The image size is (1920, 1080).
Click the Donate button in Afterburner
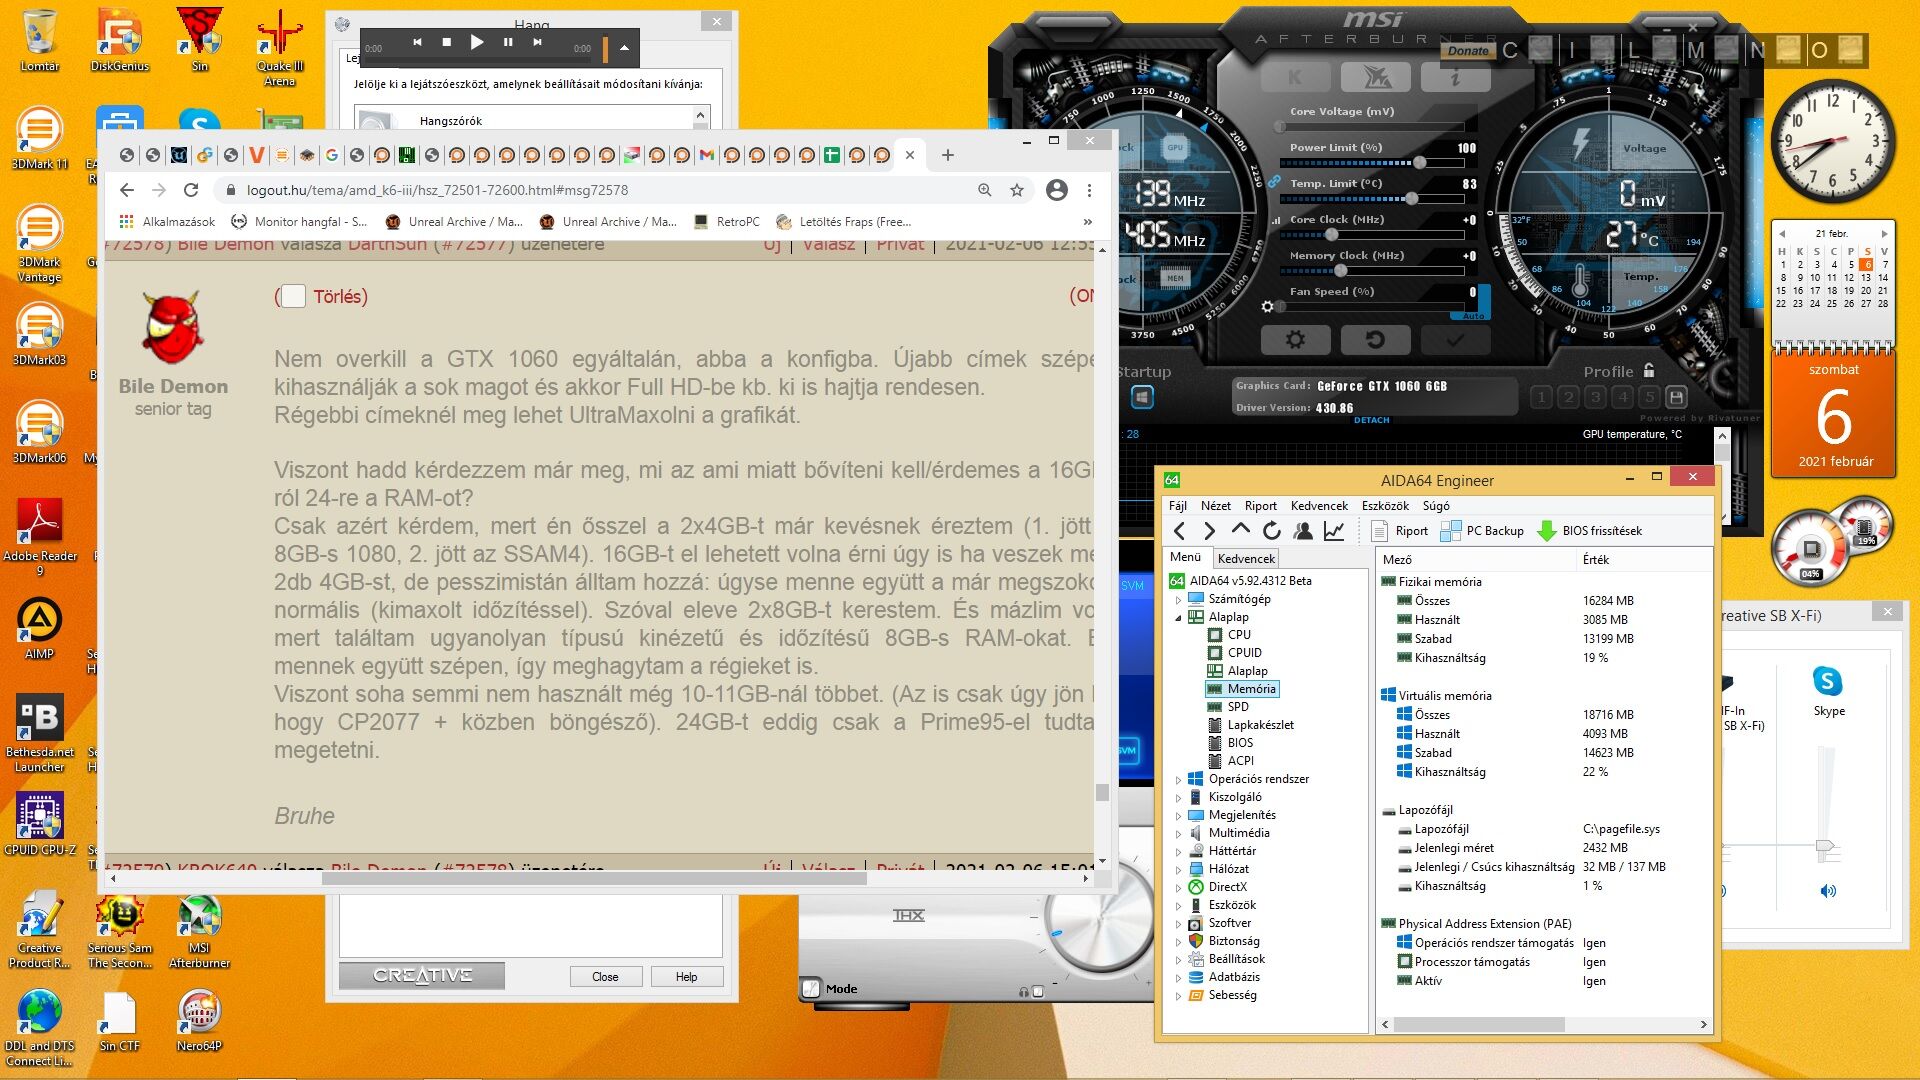tap(1468, 51)
